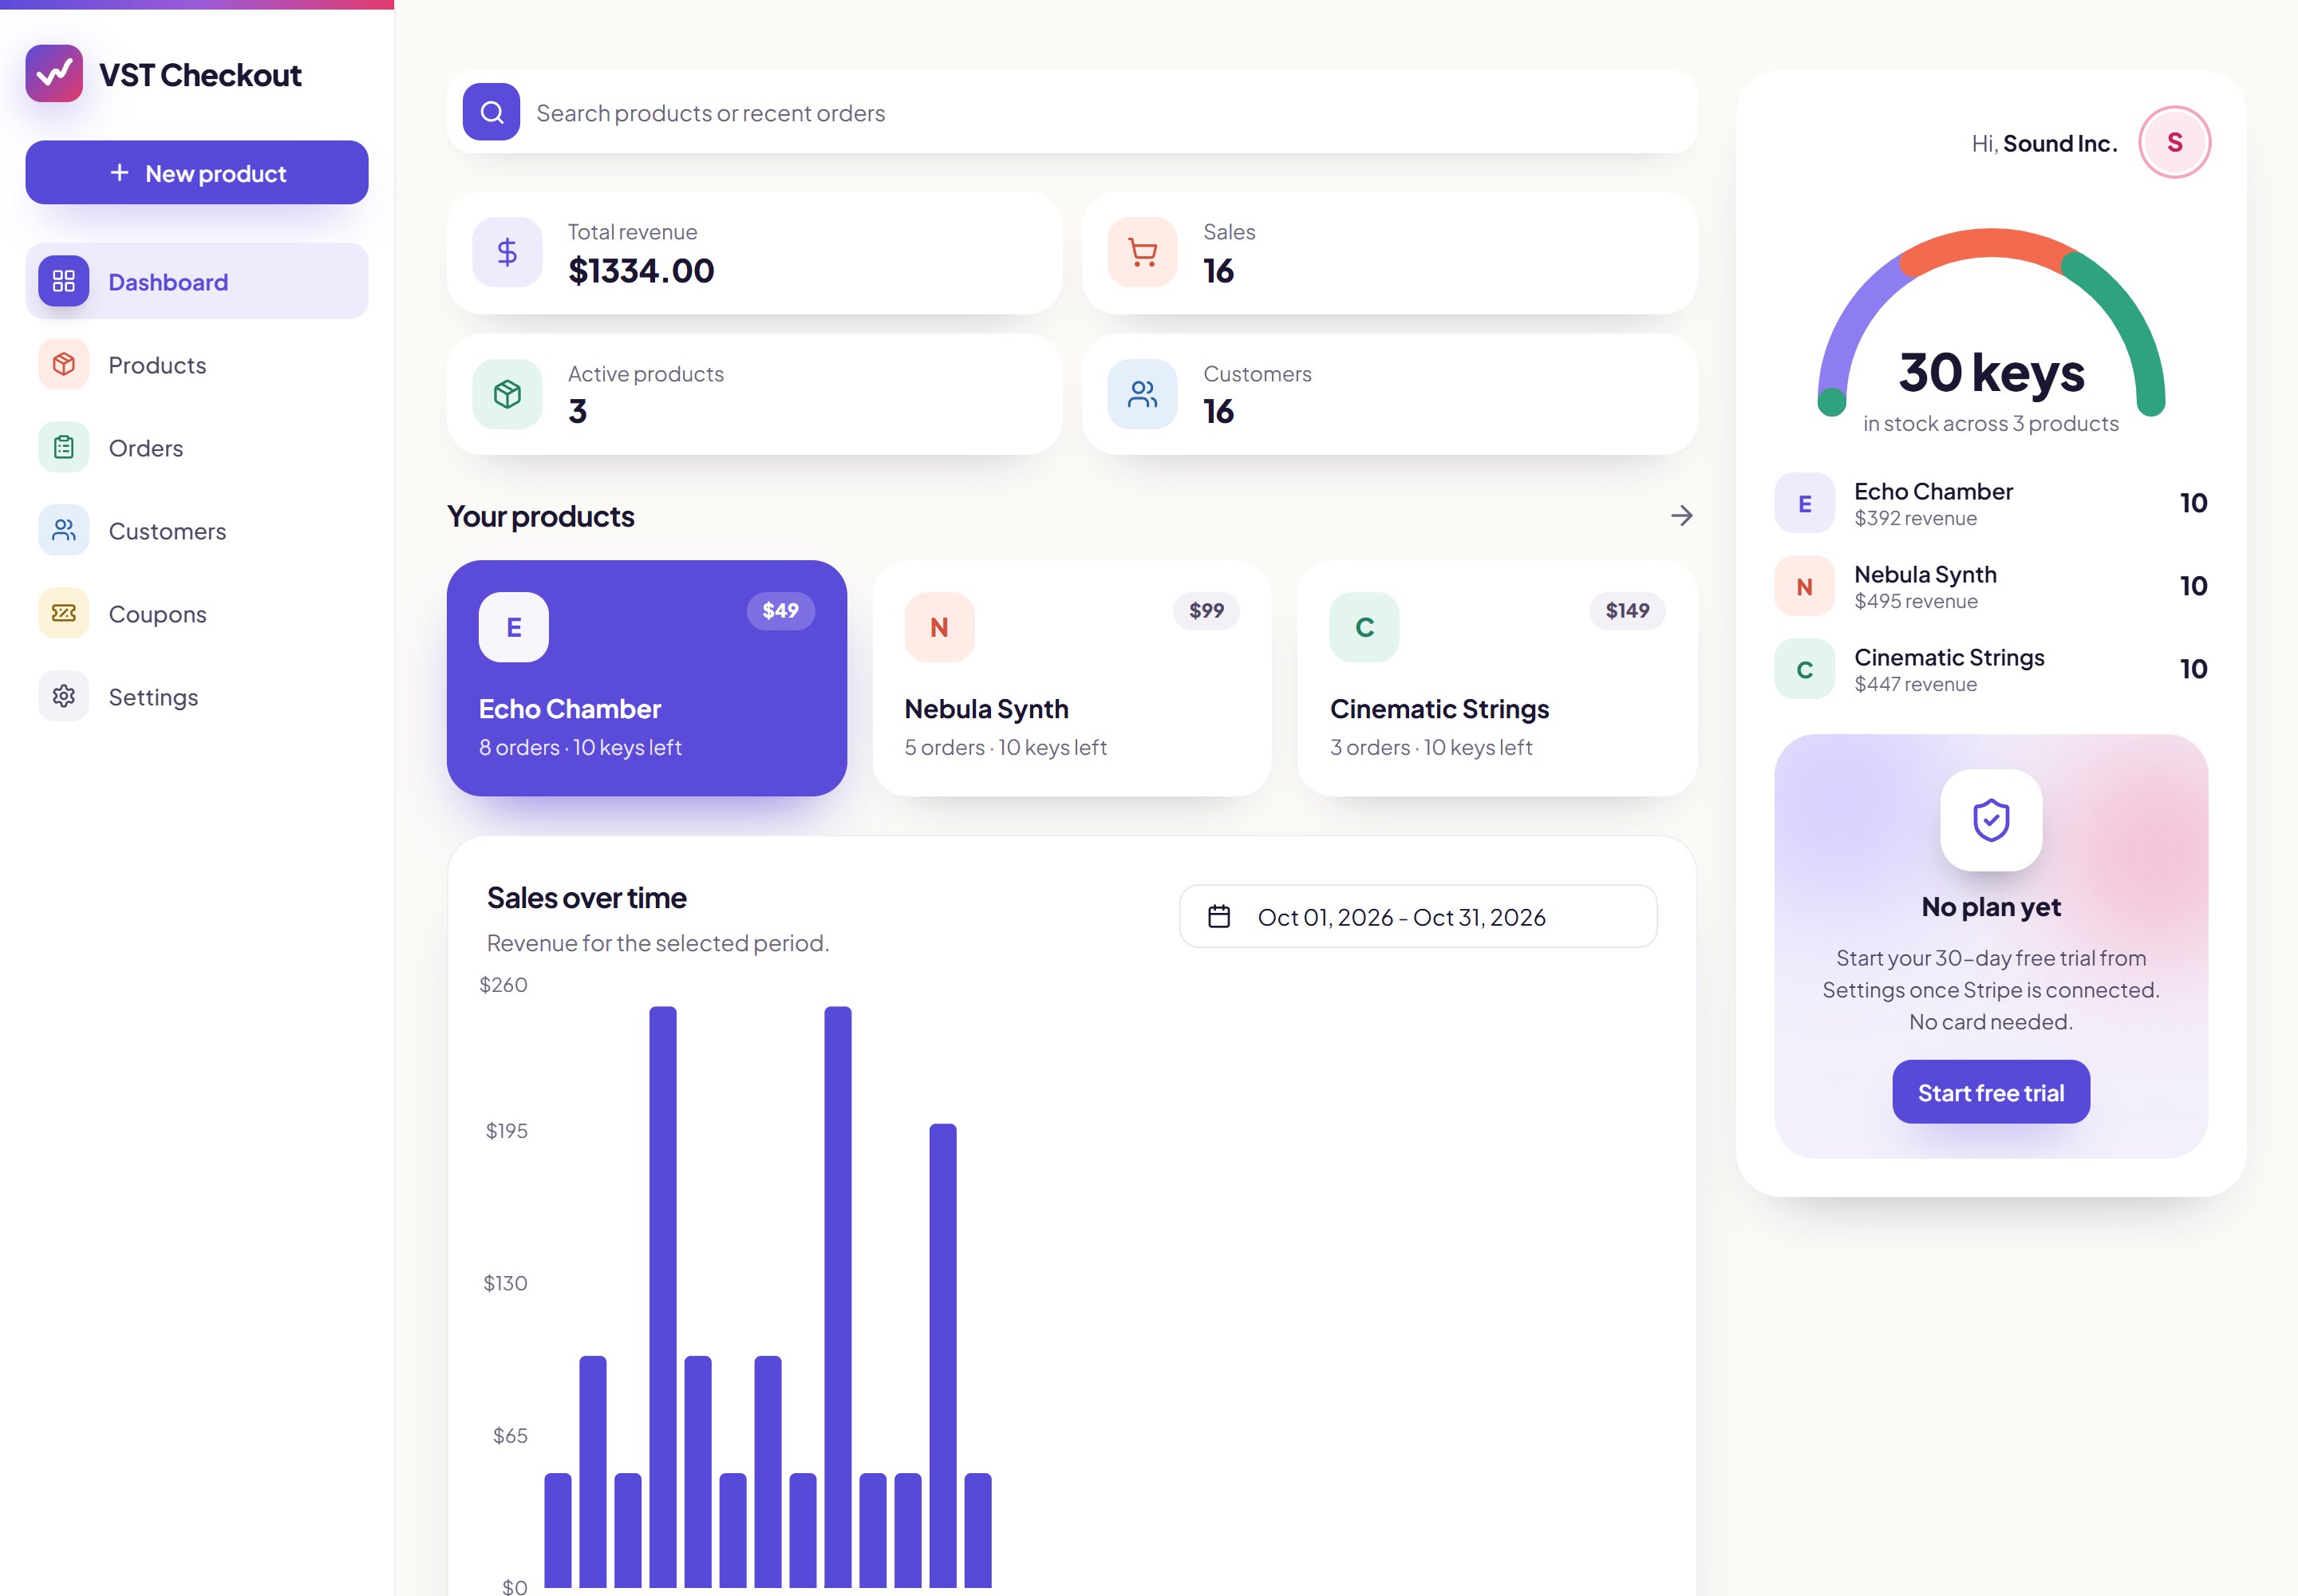Click the Sales shopping cart icon
The width and height of the screenshot is (2298, 1596).
pyautogui.click(x=1142, y=252)
